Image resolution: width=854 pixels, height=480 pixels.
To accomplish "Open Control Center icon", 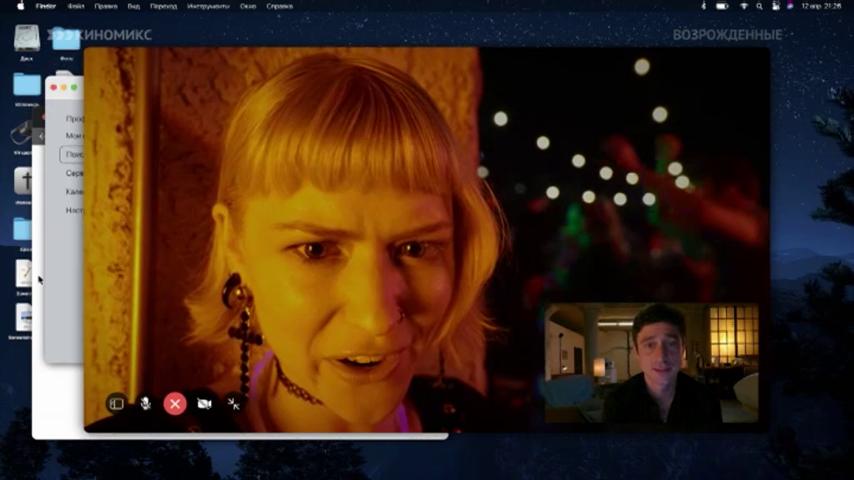I will 776,6.
